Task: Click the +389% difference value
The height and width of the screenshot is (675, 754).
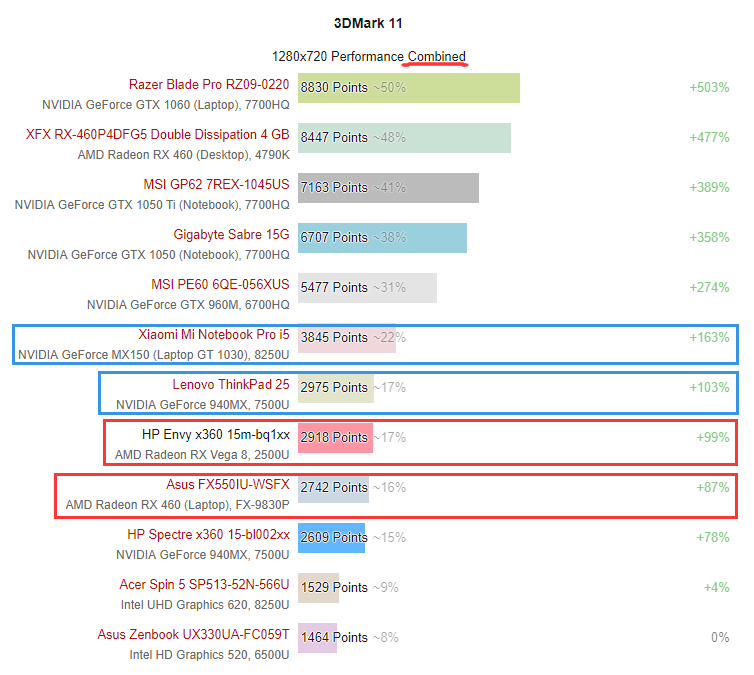Action: (709, 188)
